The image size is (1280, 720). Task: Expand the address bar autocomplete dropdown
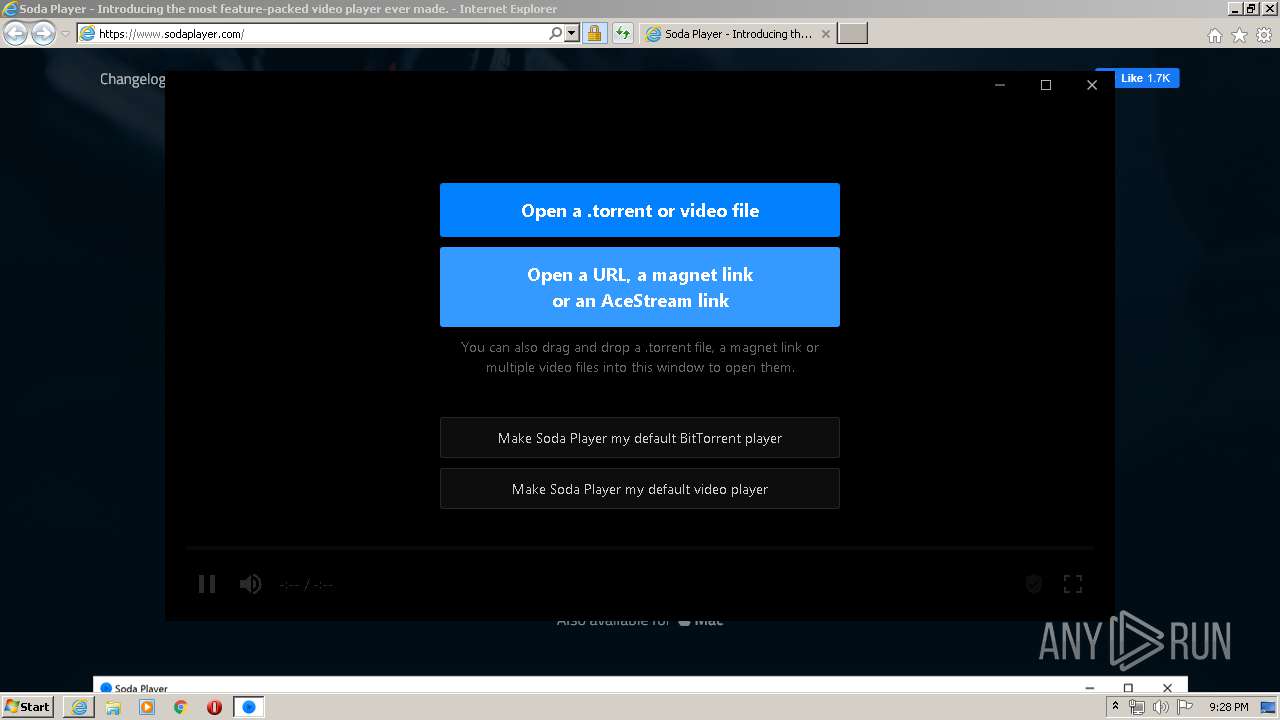click(572, 34)
